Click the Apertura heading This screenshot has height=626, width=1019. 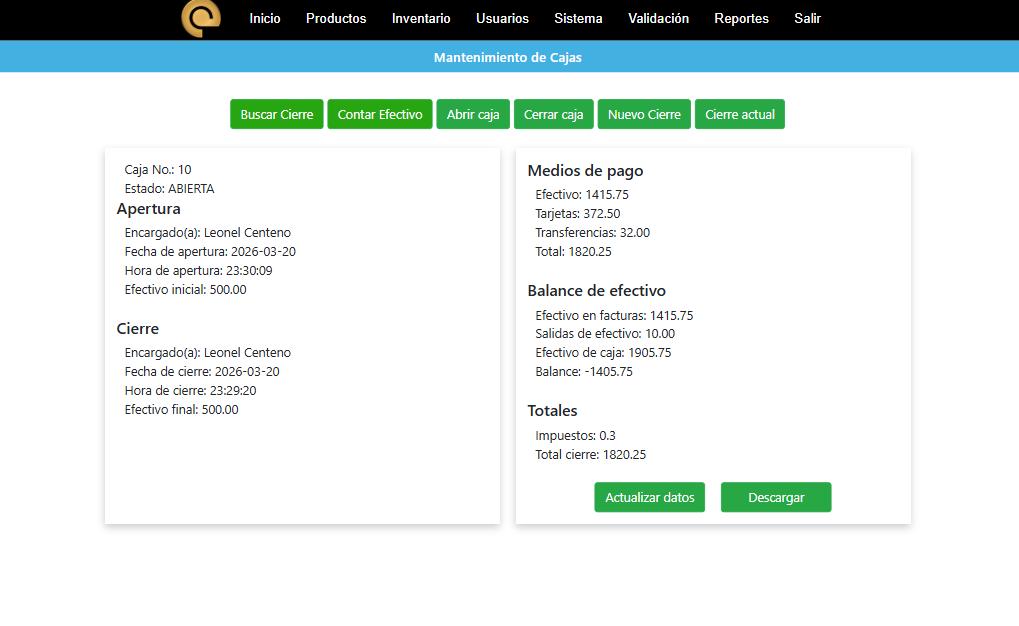click(x=149, y=209)
